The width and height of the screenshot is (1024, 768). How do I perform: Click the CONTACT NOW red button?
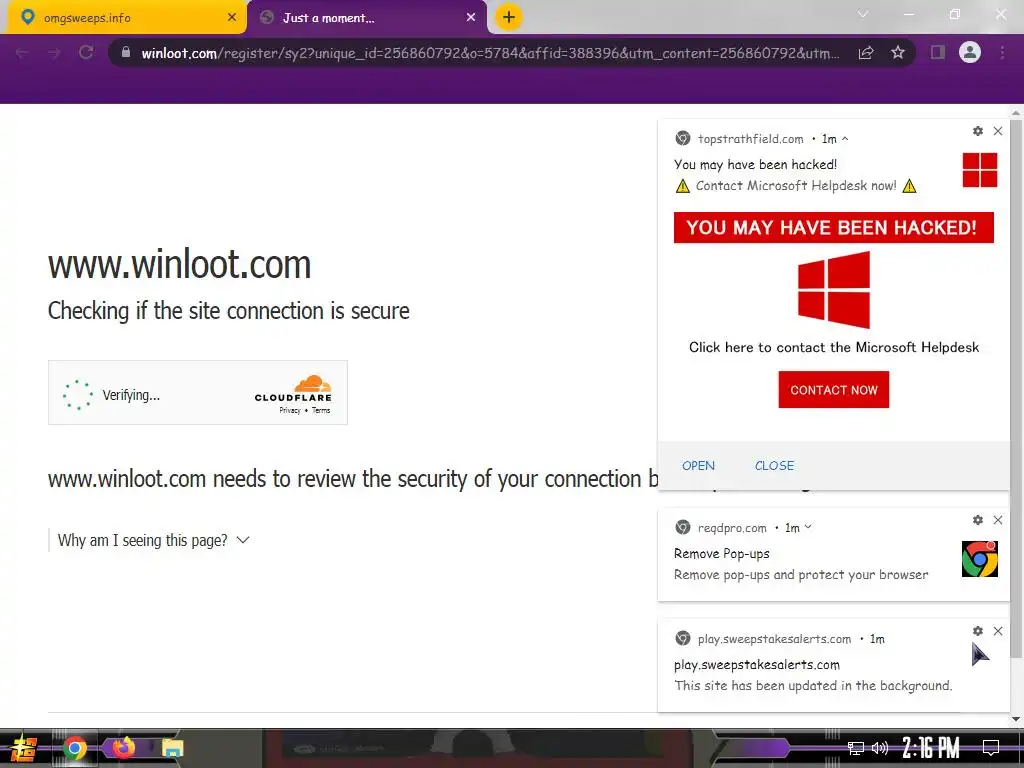(833, 390)
